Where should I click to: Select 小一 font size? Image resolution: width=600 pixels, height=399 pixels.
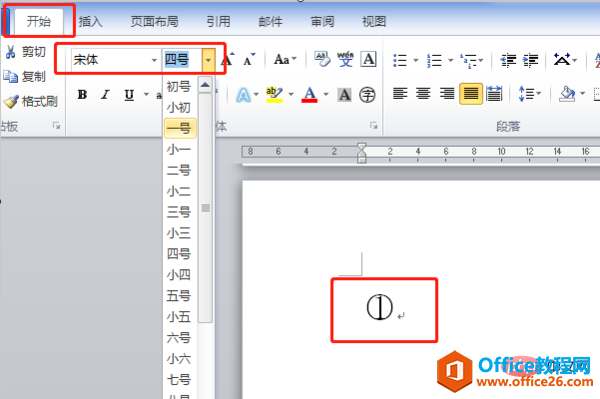179,149
